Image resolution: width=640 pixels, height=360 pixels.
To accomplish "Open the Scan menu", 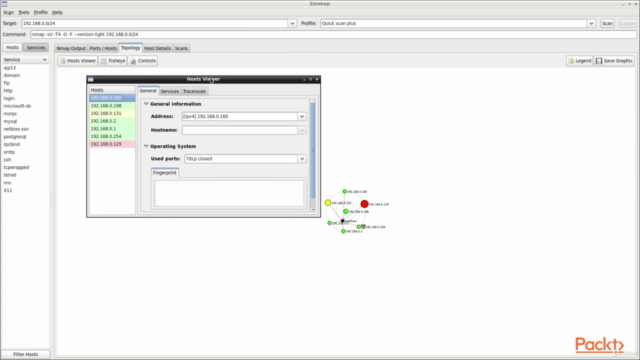I will [8, 12].
